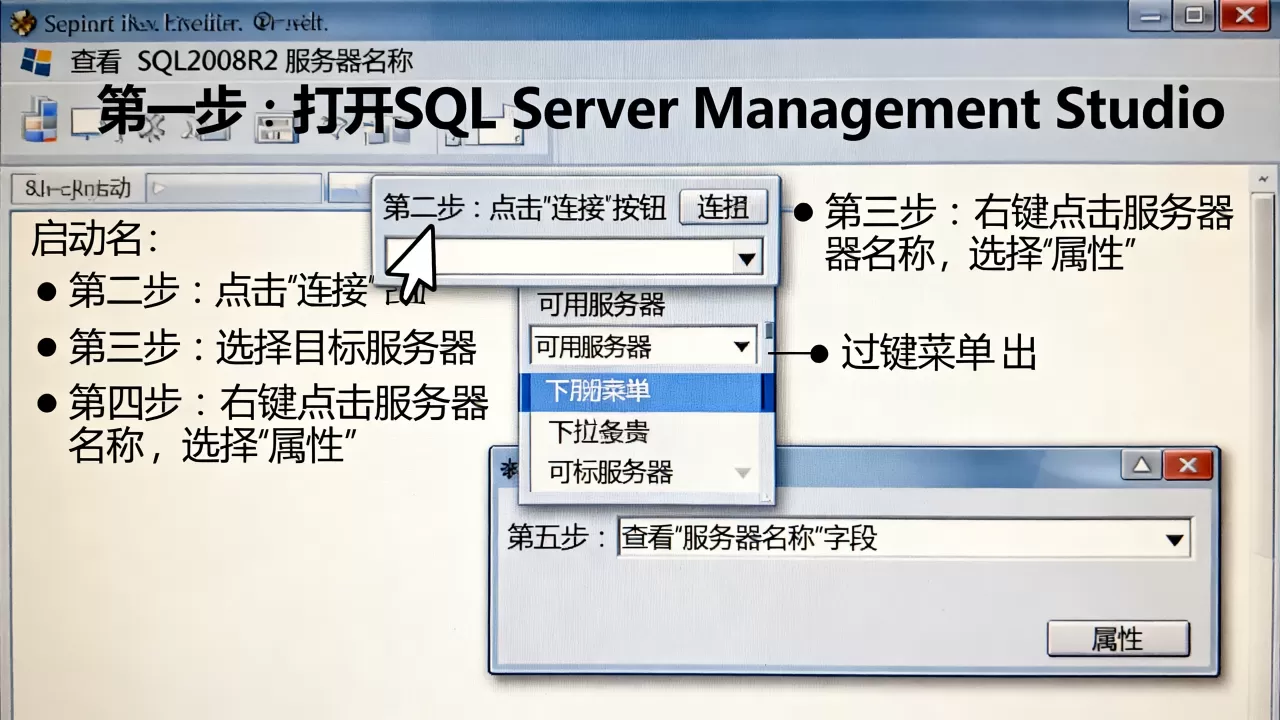
Task: Close the main window with the red X
Action: point(1245,14)
